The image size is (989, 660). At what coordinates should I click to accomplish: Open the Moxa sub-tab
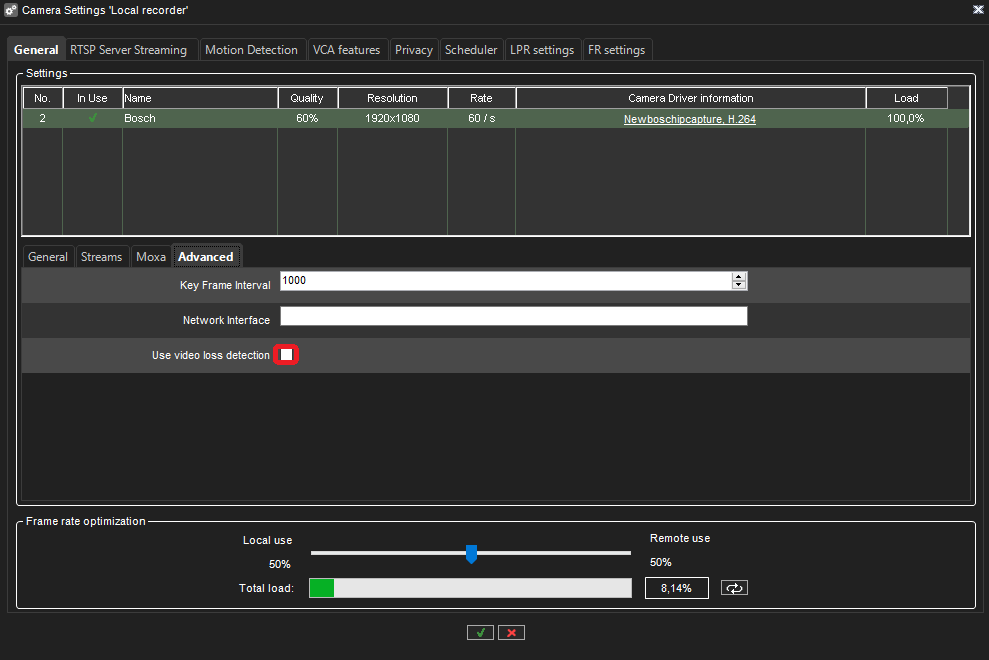pos(151,257)
